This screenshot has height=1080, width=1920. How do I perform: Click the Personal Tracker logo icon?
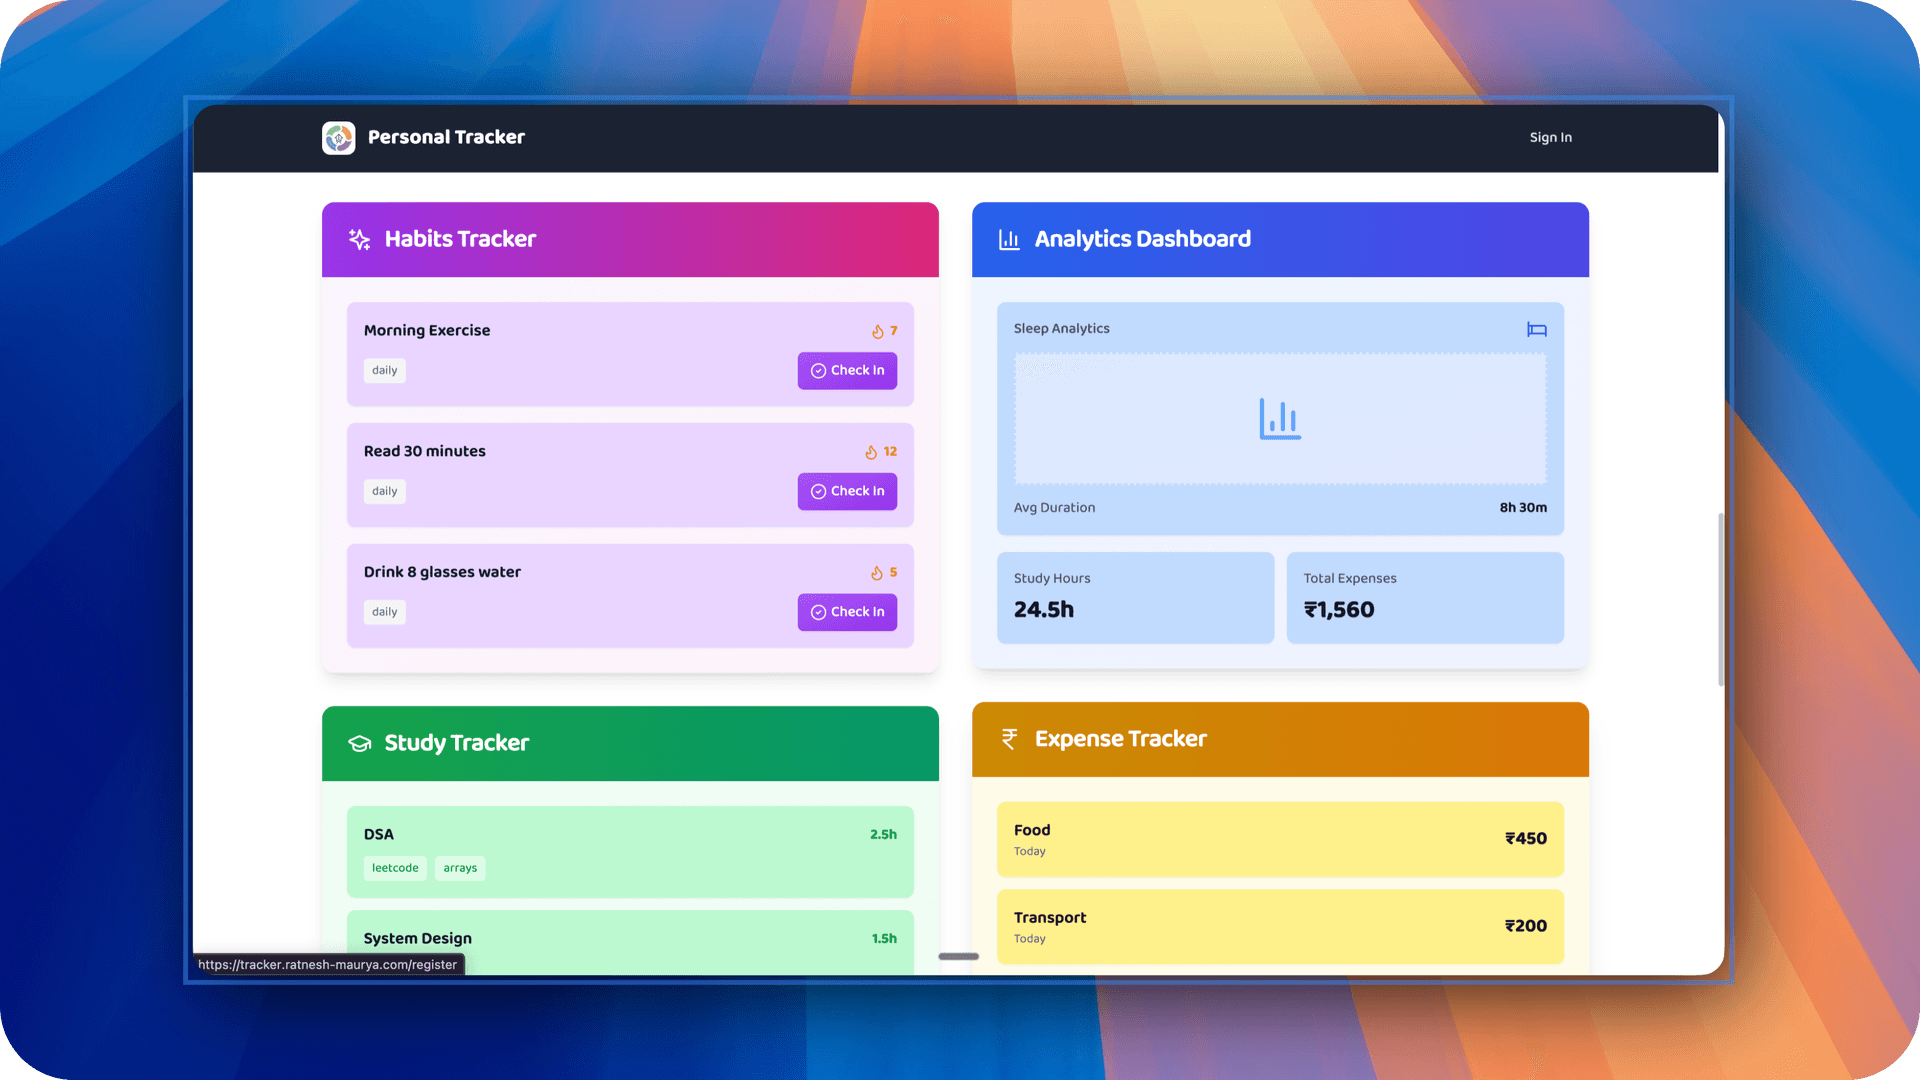click(338, 137)
